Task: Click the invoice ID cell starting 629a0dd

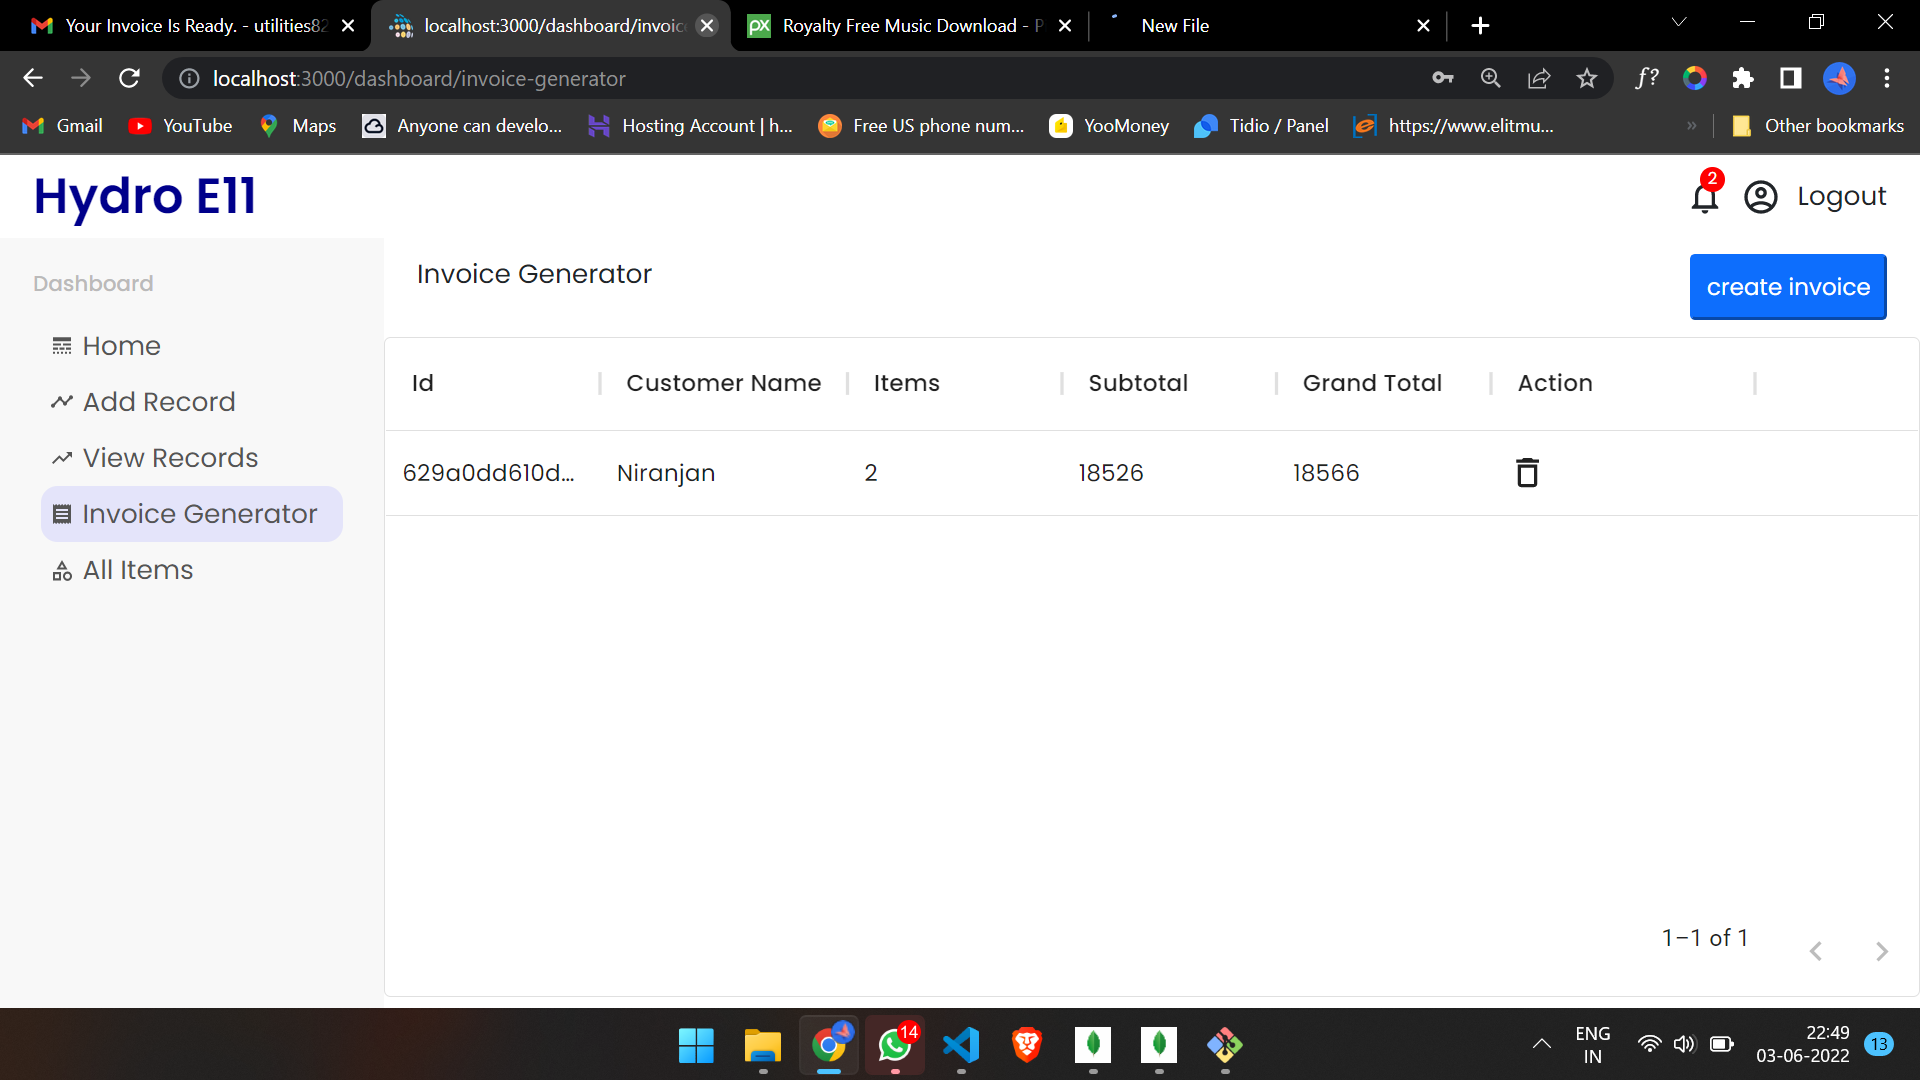Action: point(489,472)
